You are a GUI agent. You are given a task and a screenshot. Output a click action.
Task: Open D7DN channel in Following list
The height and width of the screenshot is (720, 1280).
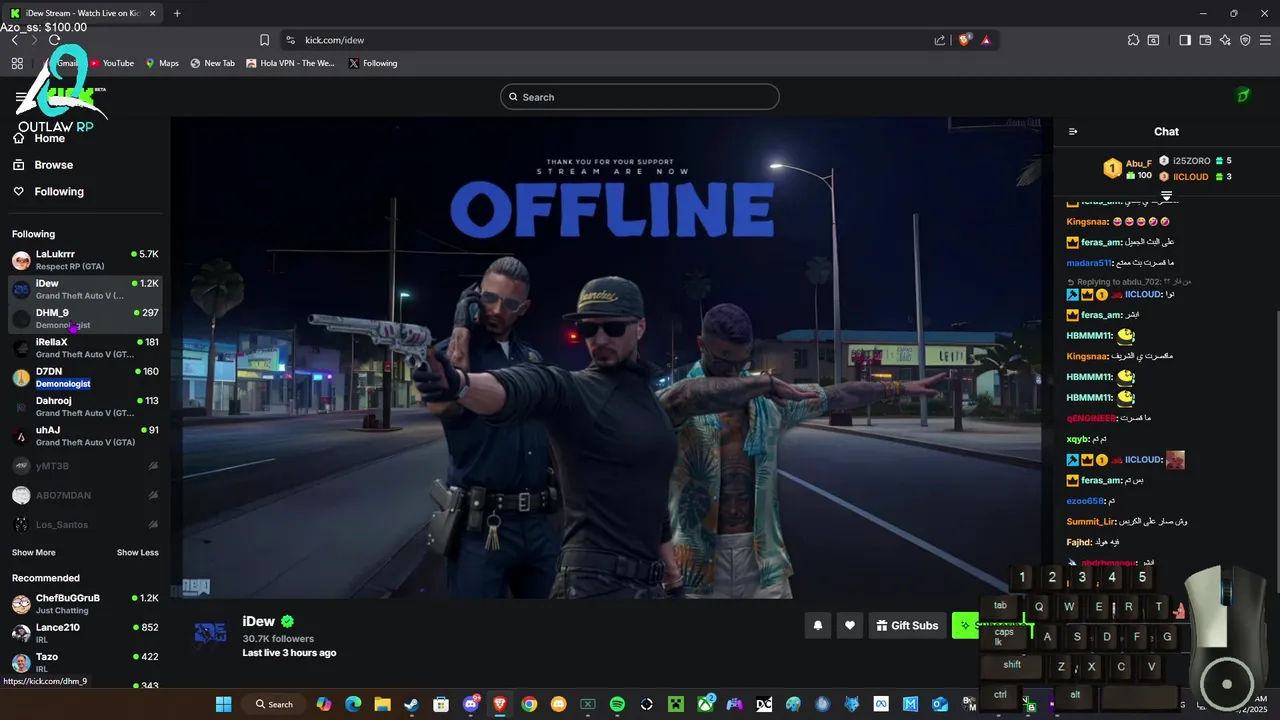tap(85, 377)
